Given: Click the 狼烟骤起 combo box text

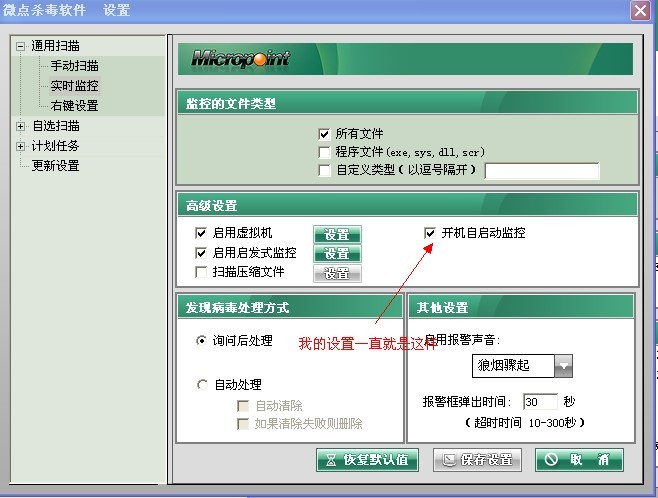Looking at the screenshot, I should (x=504, y=365).
